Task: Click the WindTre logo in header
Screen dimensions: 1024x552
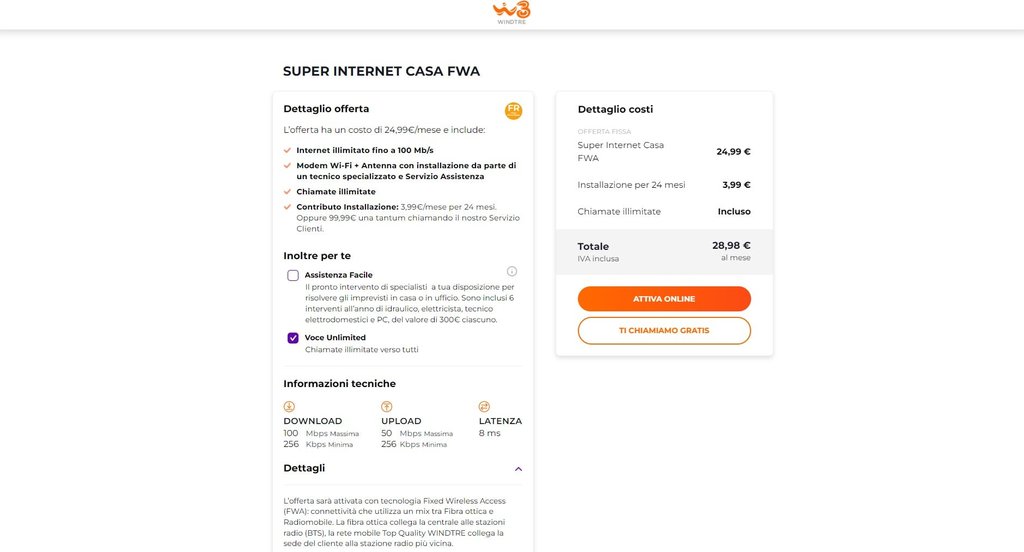Action: click(511, 13)
